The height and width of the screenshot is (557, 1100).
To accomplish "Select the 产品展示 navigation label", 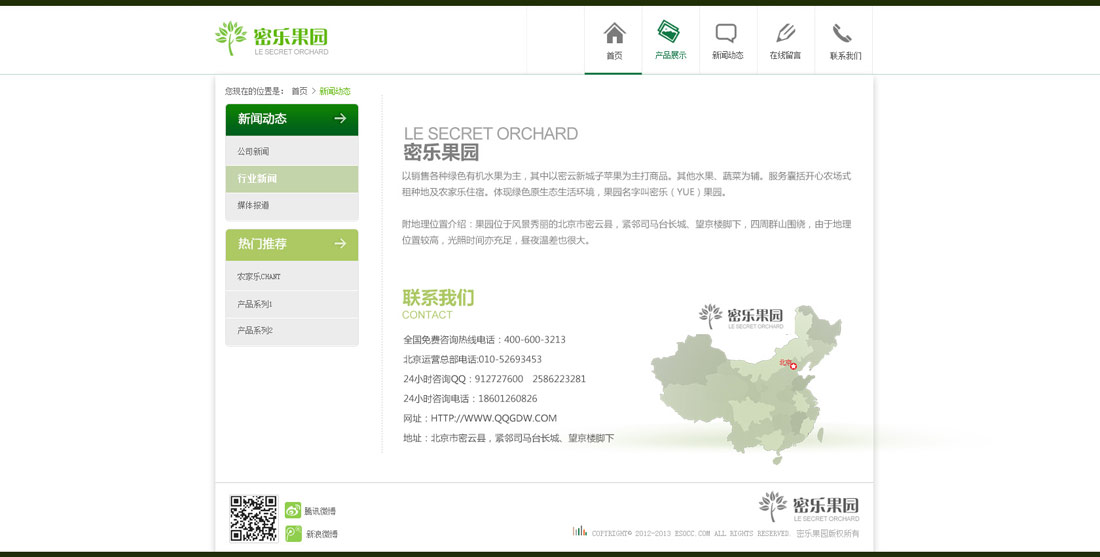I will coord(671,55).
